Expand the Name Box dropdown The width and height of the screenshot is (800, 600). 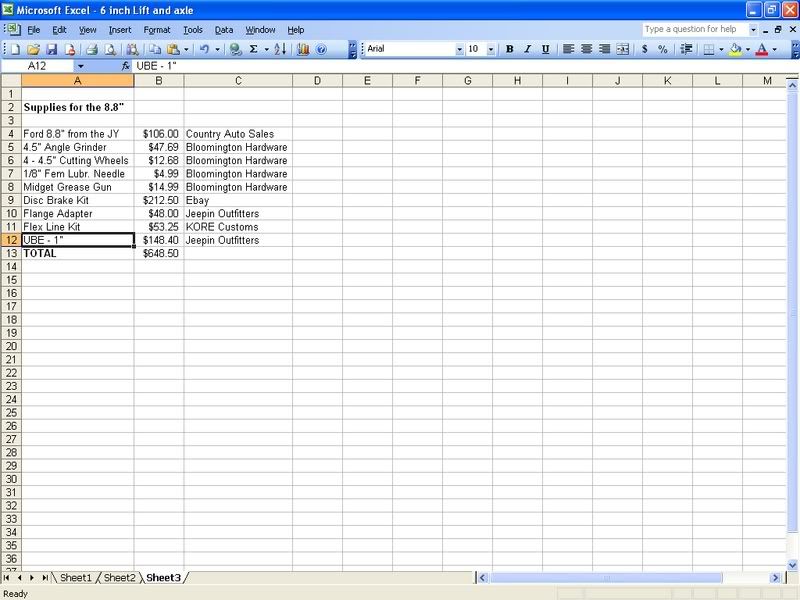point(81,66)
